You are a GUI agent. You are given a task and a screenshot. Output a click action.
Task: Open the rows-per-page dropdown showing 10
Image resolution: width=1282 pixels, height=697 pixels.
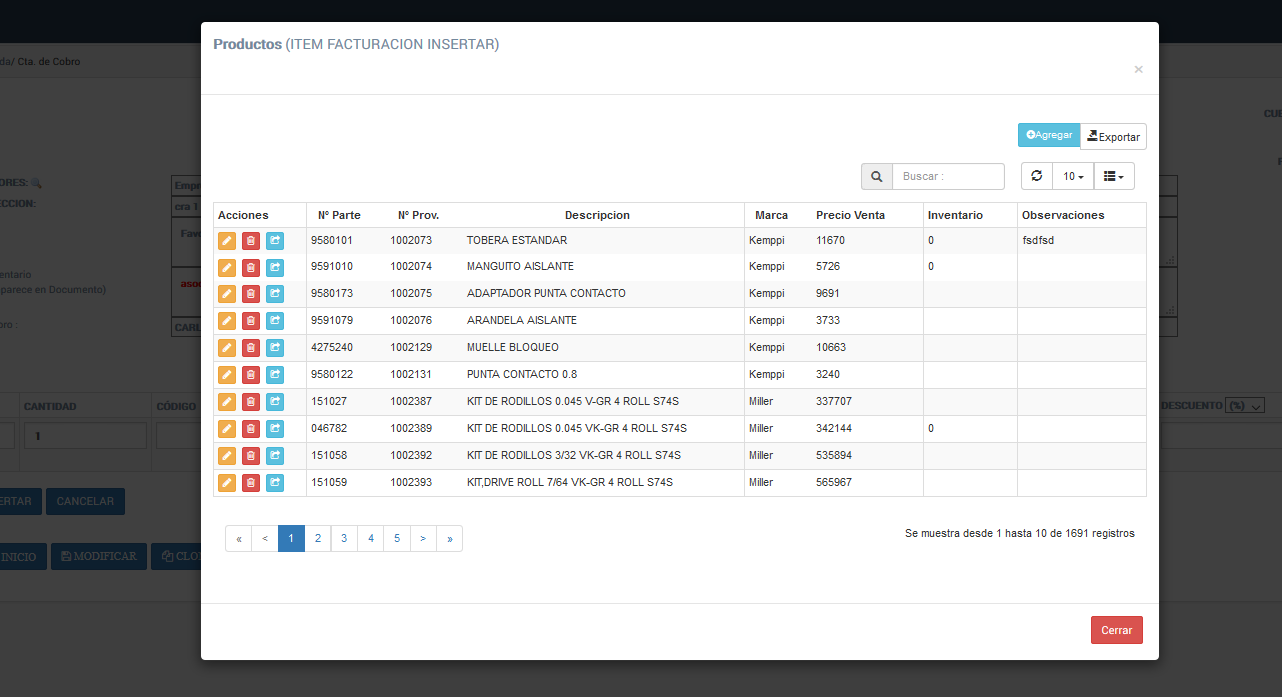(1073, 176)
